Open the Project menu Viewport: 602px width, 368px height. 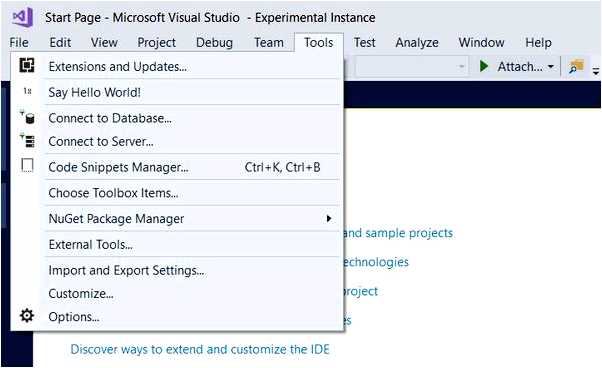(156, 42)
